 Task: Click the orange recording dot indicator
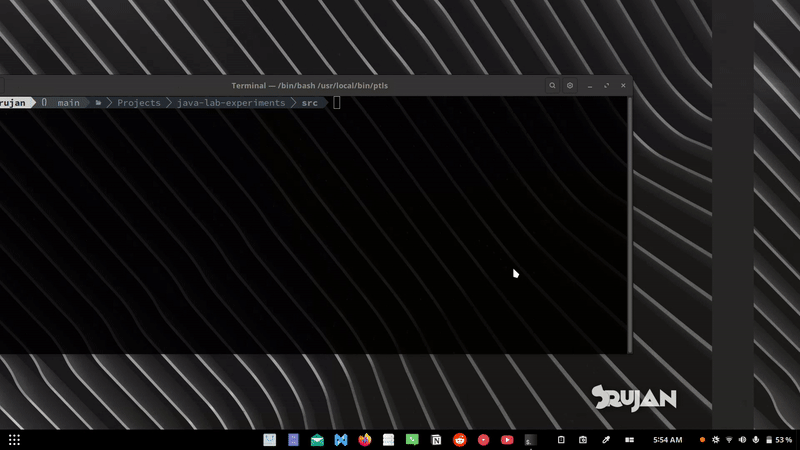pos(702,440)
